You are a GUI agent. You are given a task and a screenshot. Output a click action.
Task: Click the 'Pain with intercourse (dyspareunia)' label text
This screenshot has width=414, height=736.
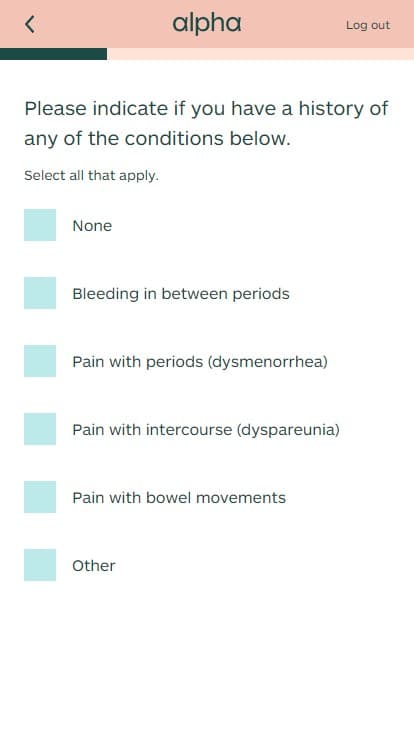[206, 430]
